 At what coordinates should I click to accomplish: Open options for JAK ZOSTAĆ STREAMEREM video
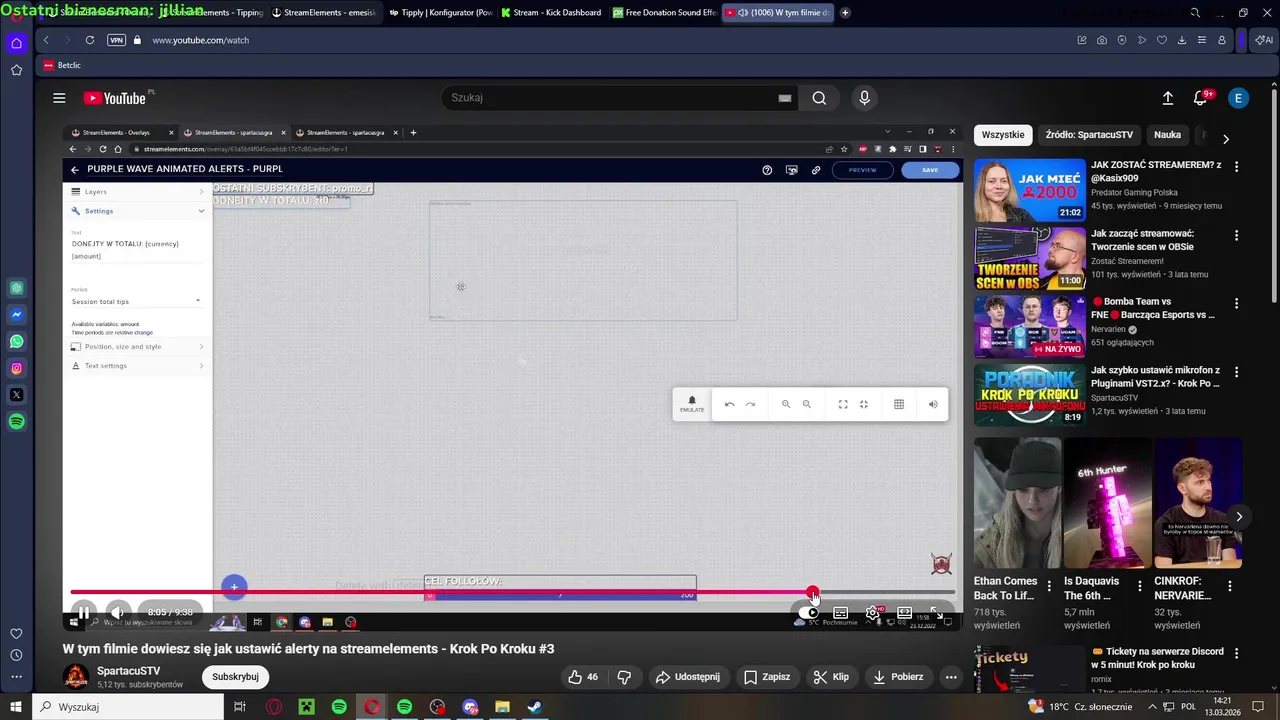click(x=1236, y=167)
